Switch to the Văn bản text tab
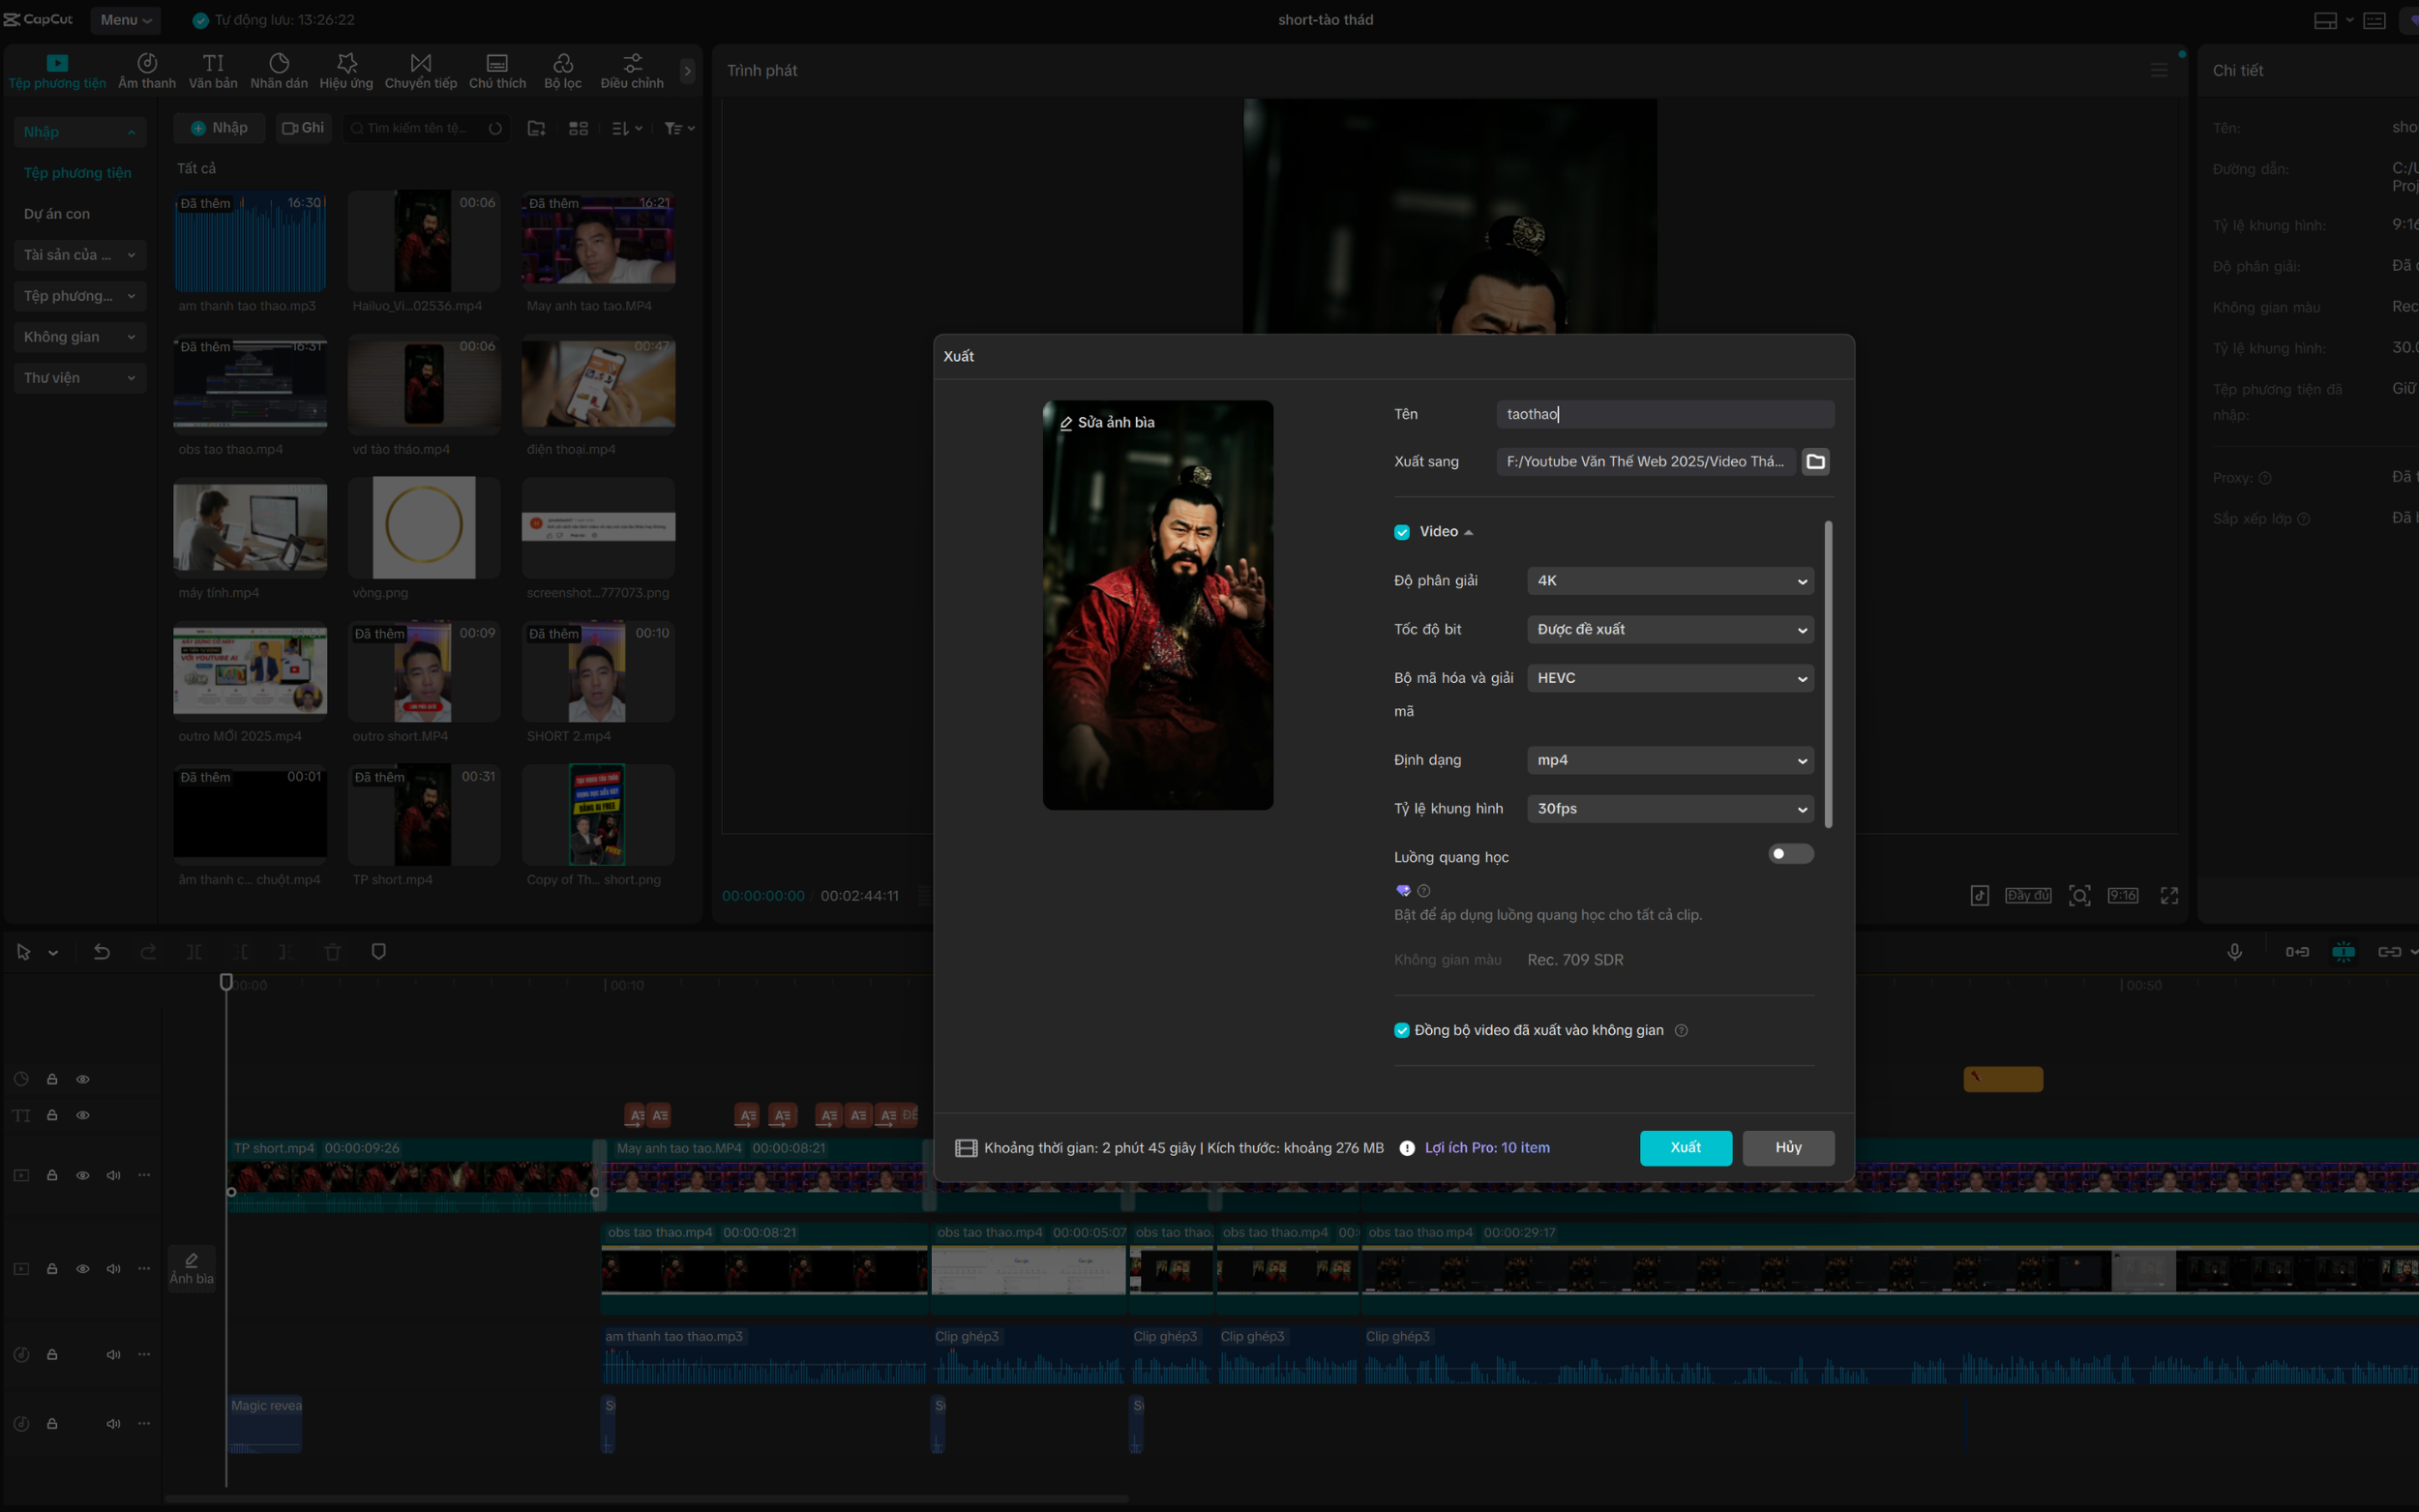 pyautogui.click(x=213, y=71)
